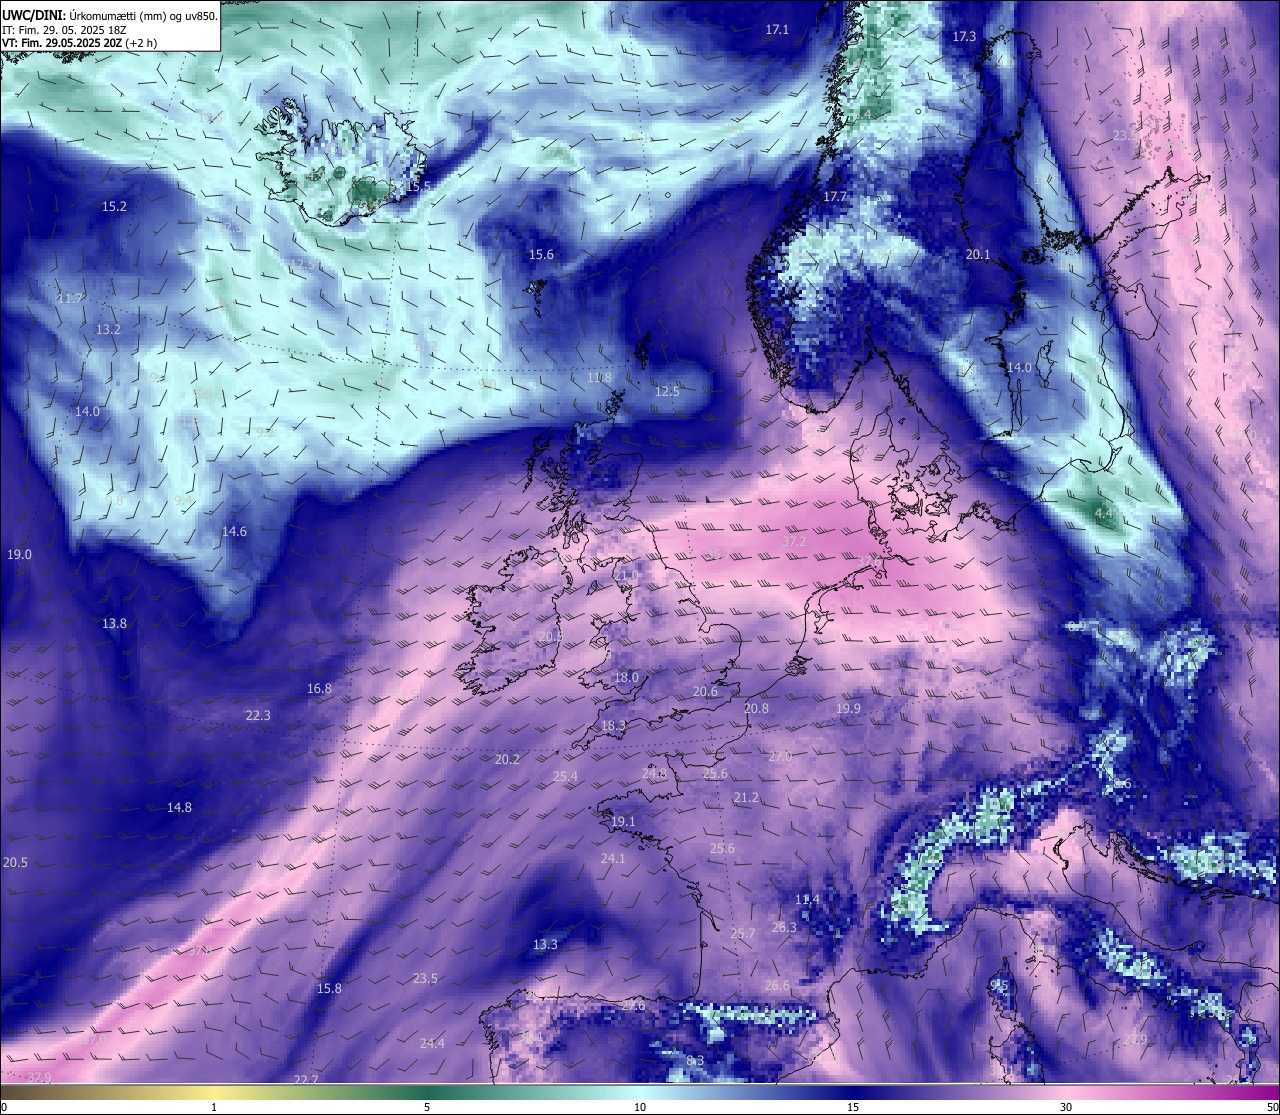Click the 15.2 value label
Viewport: 1280px width, 1115px height.
115,207
